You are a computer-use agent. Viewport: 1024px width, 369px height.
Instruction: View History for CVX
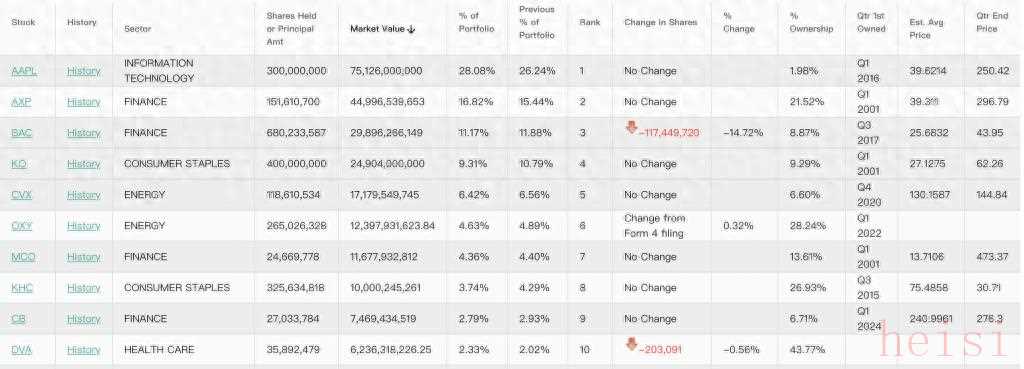pos(84,195)
